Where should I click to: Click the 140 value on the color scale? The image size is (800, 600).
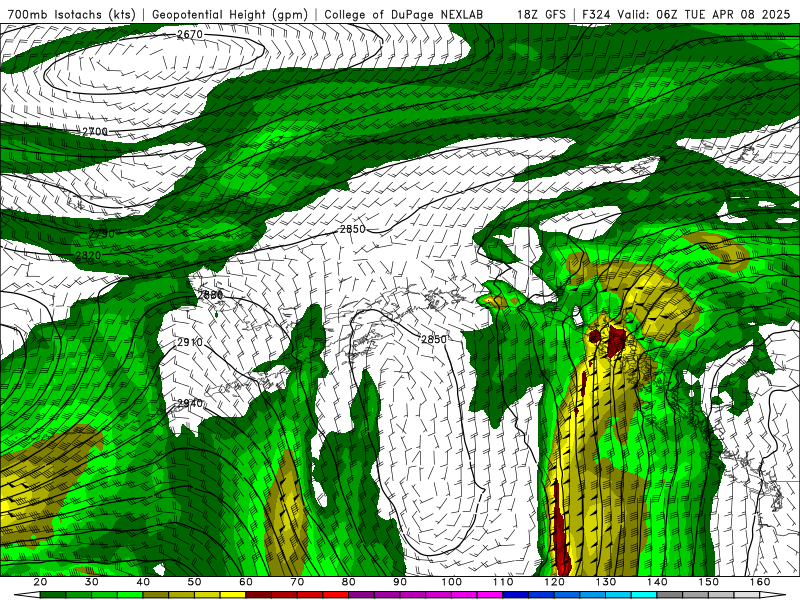click(x=657, y=582)
